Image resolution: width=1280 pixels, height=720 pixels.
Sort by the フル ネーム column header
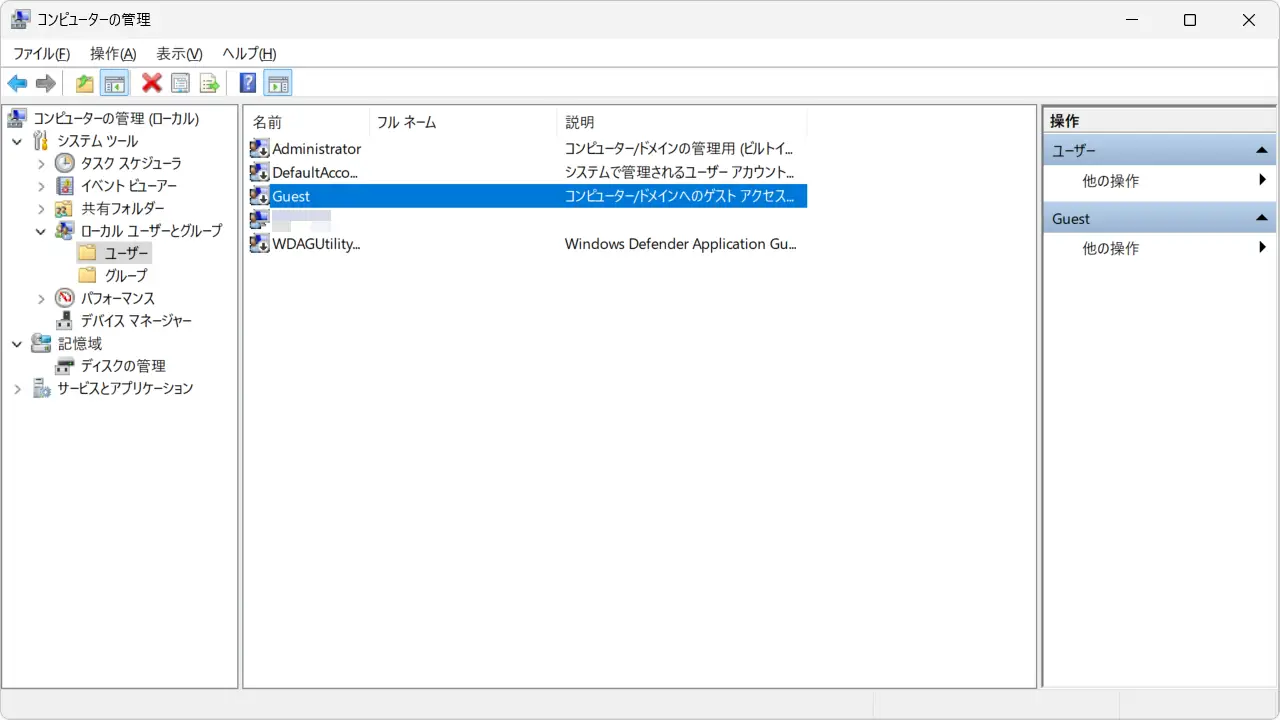(463, 122)
